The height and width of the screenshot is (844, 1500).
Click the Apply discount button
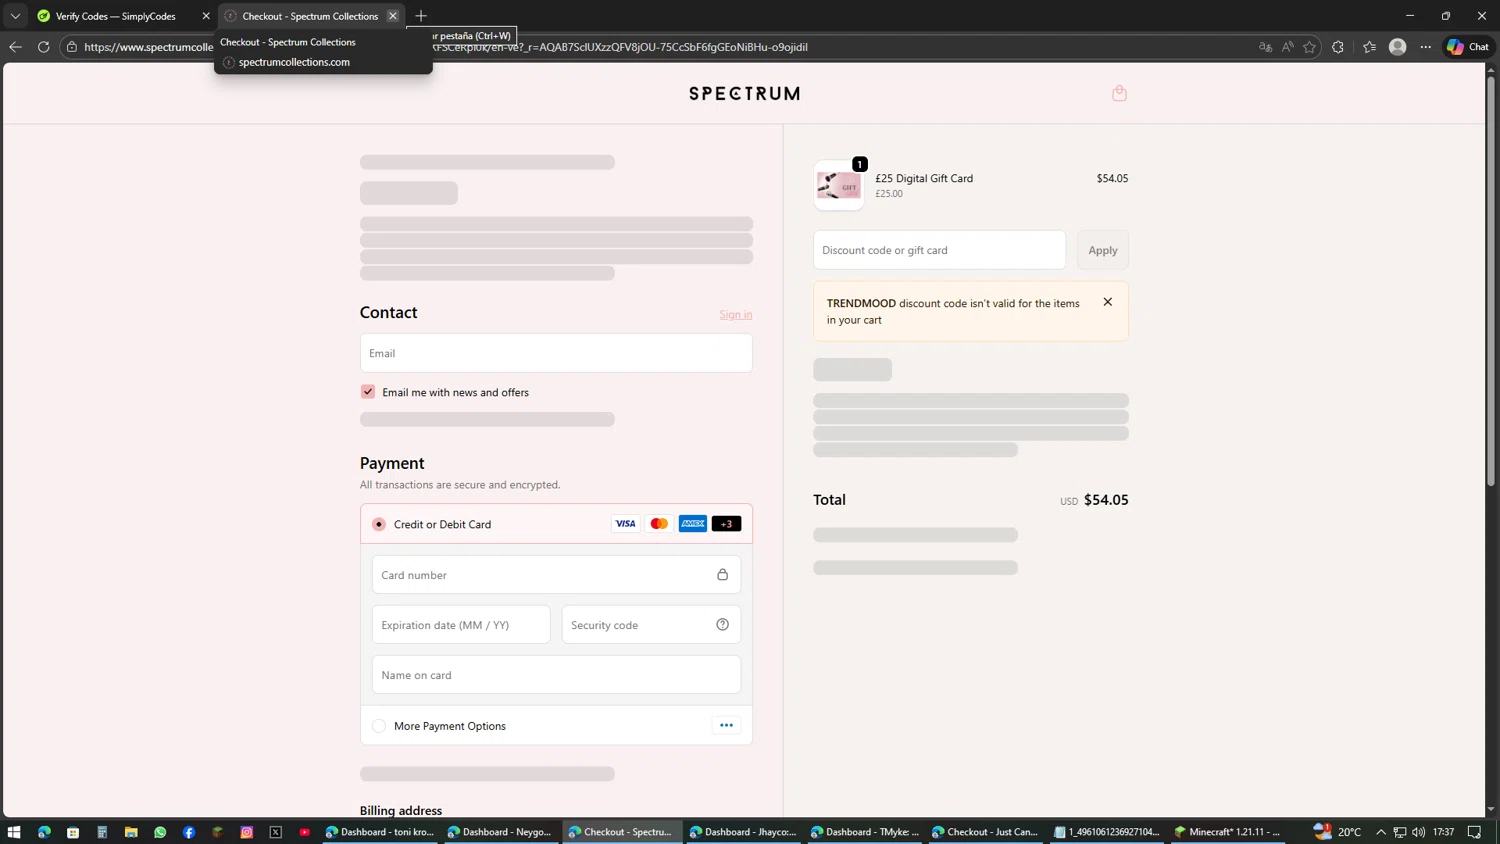[x=1103, y=250]
